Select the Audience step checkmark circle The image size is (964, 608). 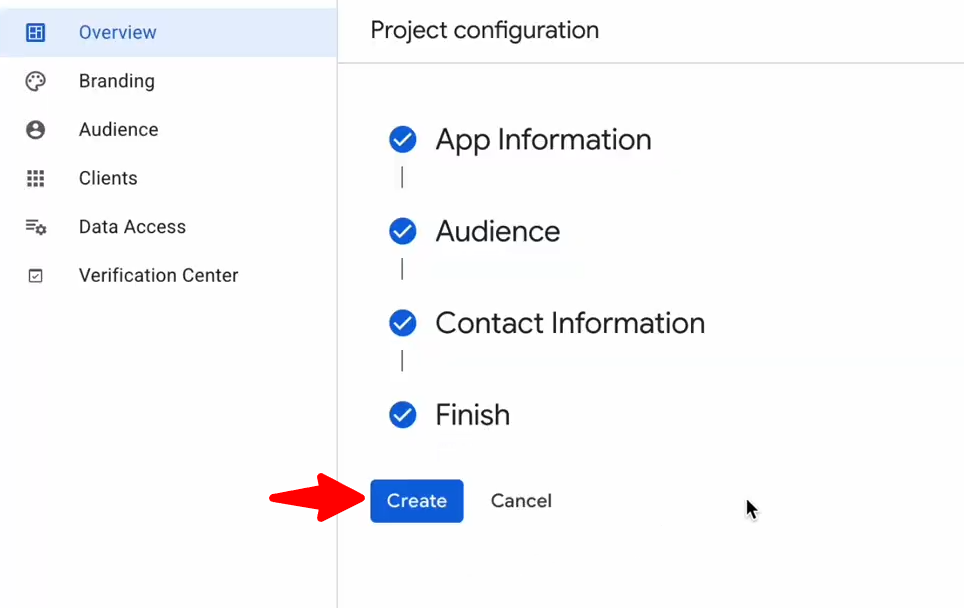(402, 232)
